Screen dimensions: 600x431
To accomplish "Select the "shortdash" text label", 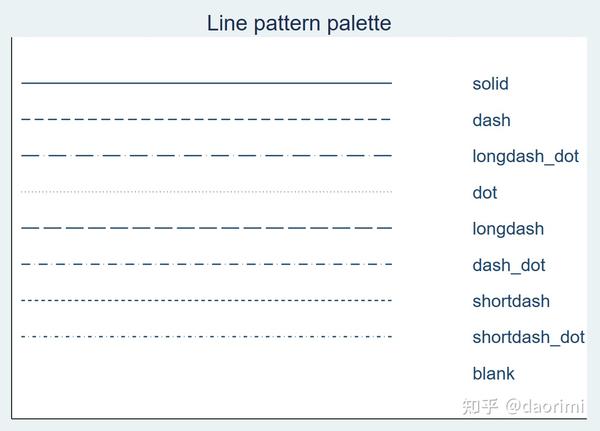I will (511, 301).
